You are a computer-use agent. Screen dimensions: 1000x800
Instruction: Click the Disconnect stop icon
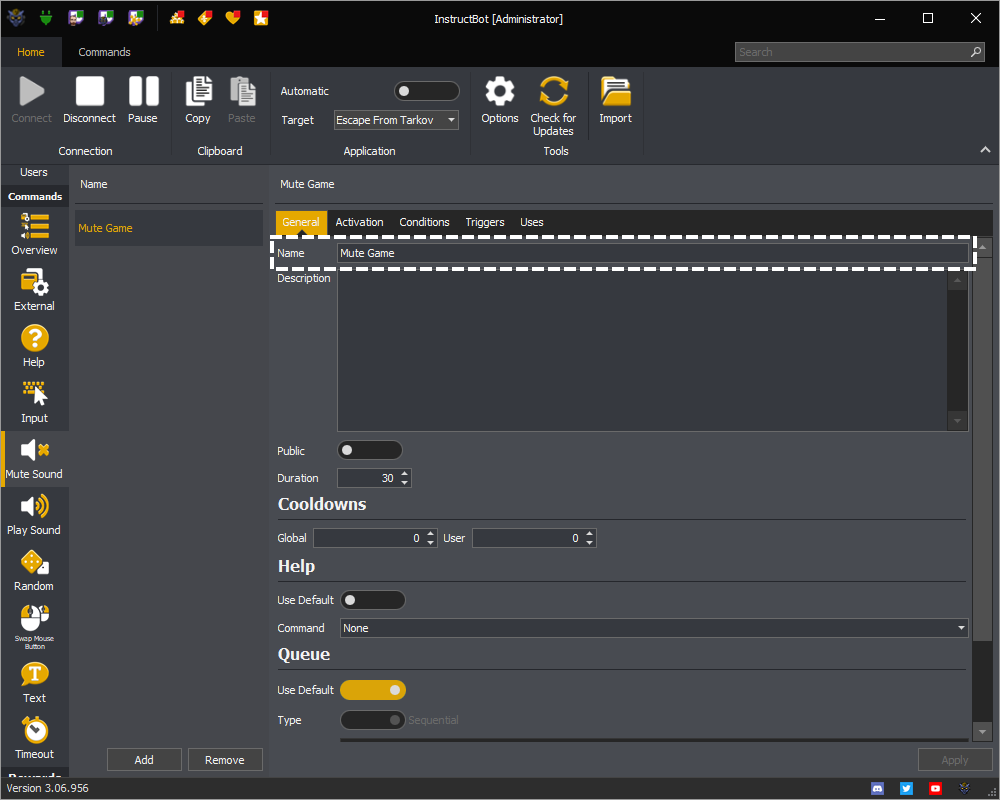tap(89, 91)
